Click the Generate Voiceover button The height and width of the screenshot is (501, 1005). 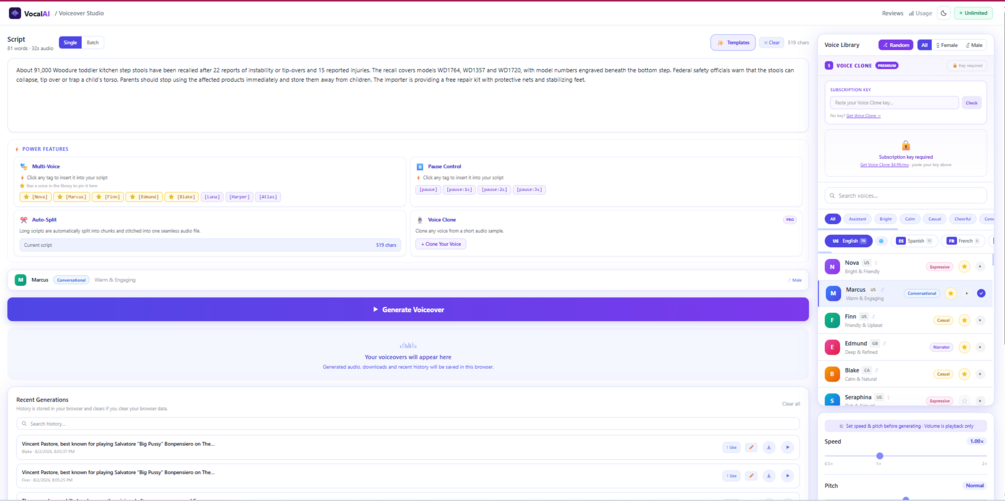(x=408, y=309)
